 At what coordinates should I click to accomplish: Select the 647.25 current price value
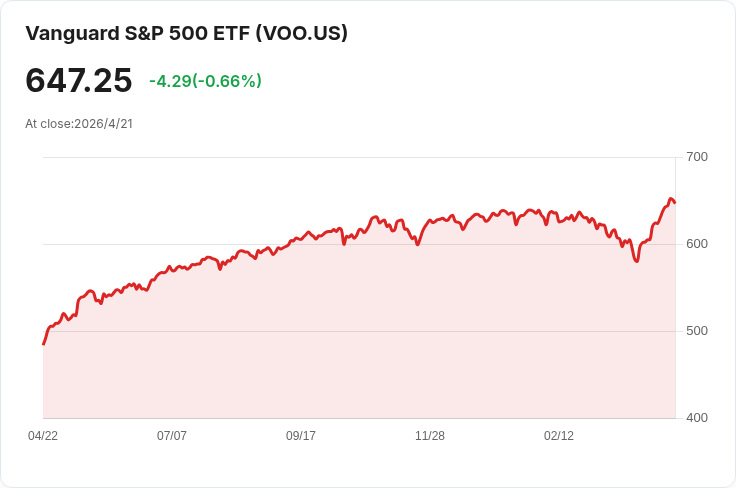pos(79,81)
